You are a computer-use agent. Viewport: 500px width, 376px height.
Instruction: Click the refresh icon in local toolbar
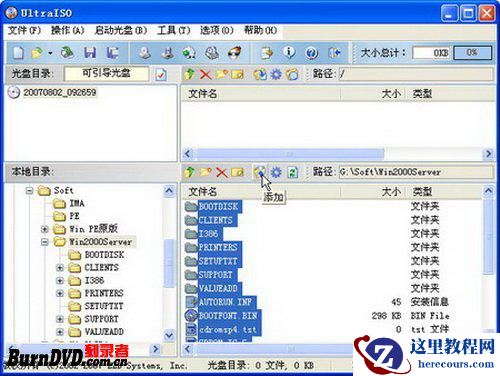click(293, 172)
